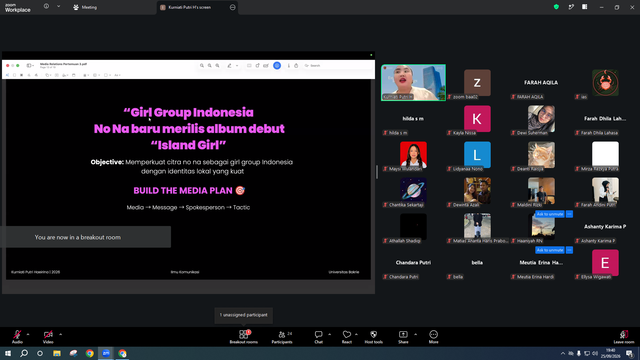Expand the dropdown beside meeting info
640x360 pixels.
[x=58, y=7]
